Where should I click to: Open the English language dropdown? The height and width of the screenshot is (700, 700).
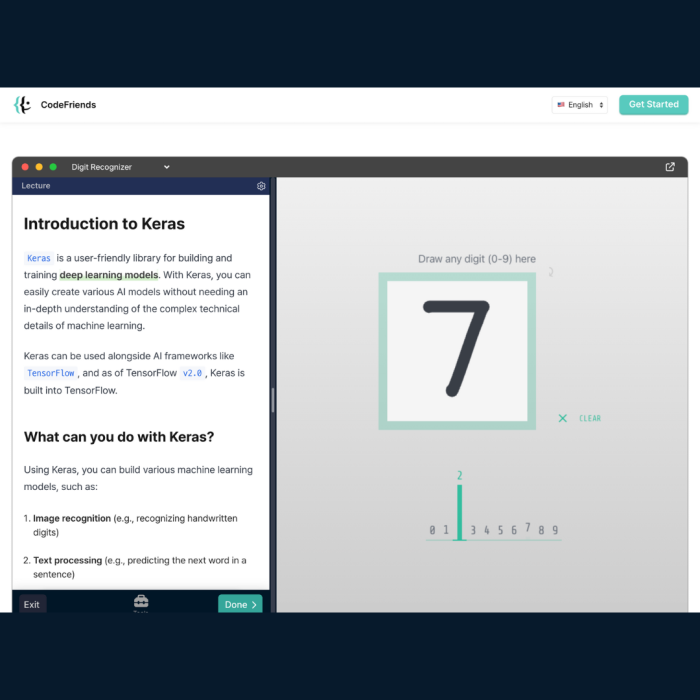point(579,105)
